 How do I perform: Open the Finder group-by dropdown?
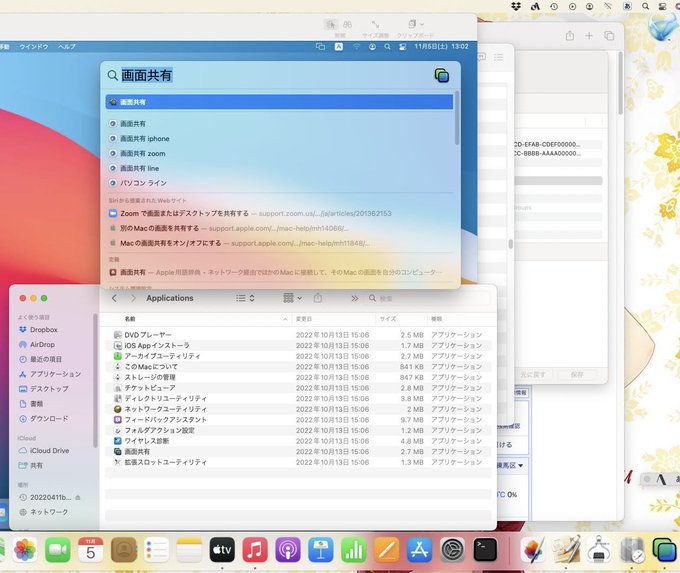(292, 298)
